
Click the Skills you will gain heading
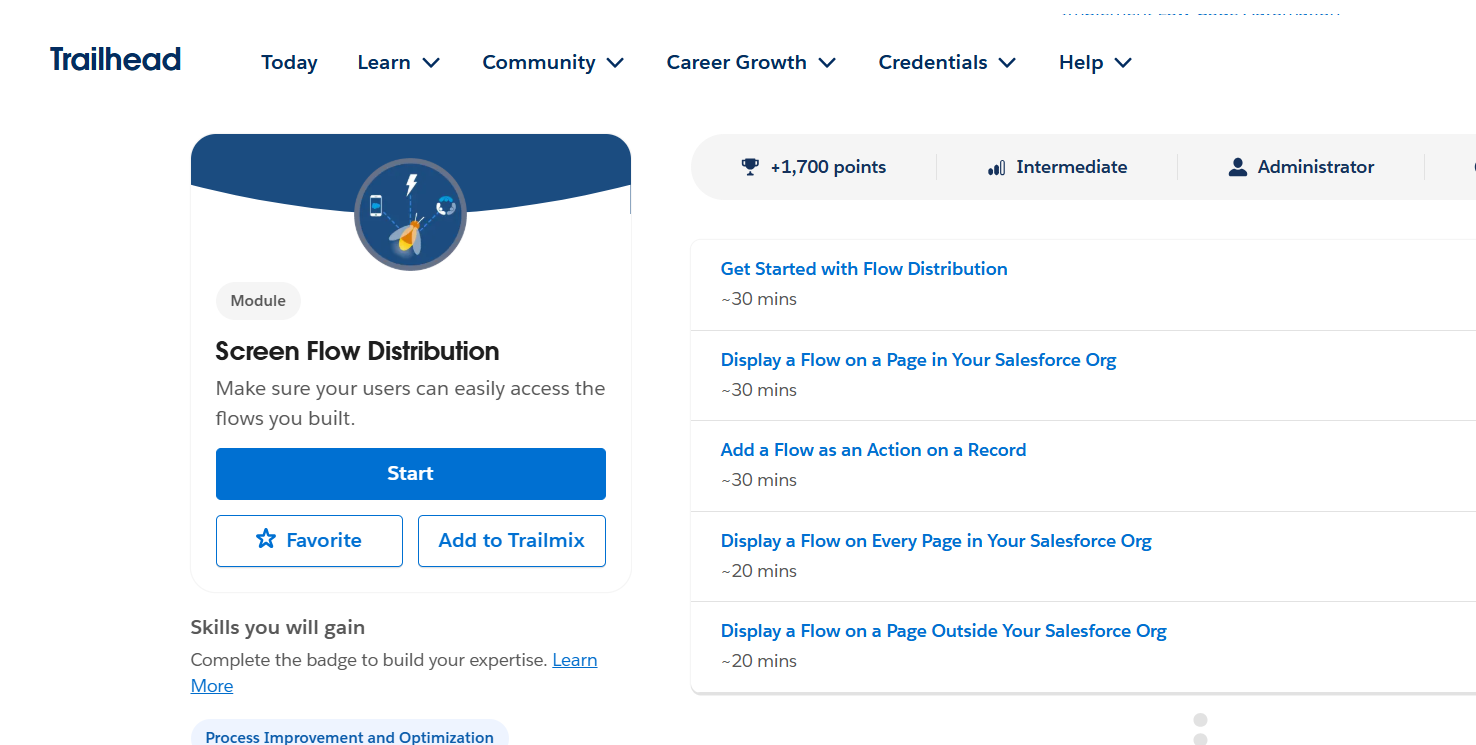tap(278, 627)
